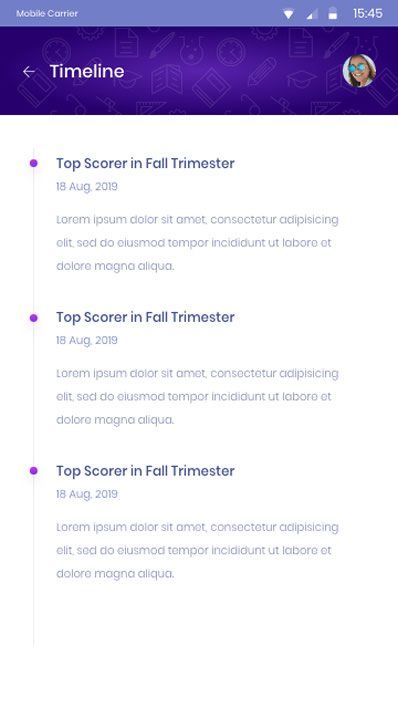This screenshot has width=398, height=708.
Task: Tap the 15:45 clock in status bar
Action: point(368,14)
